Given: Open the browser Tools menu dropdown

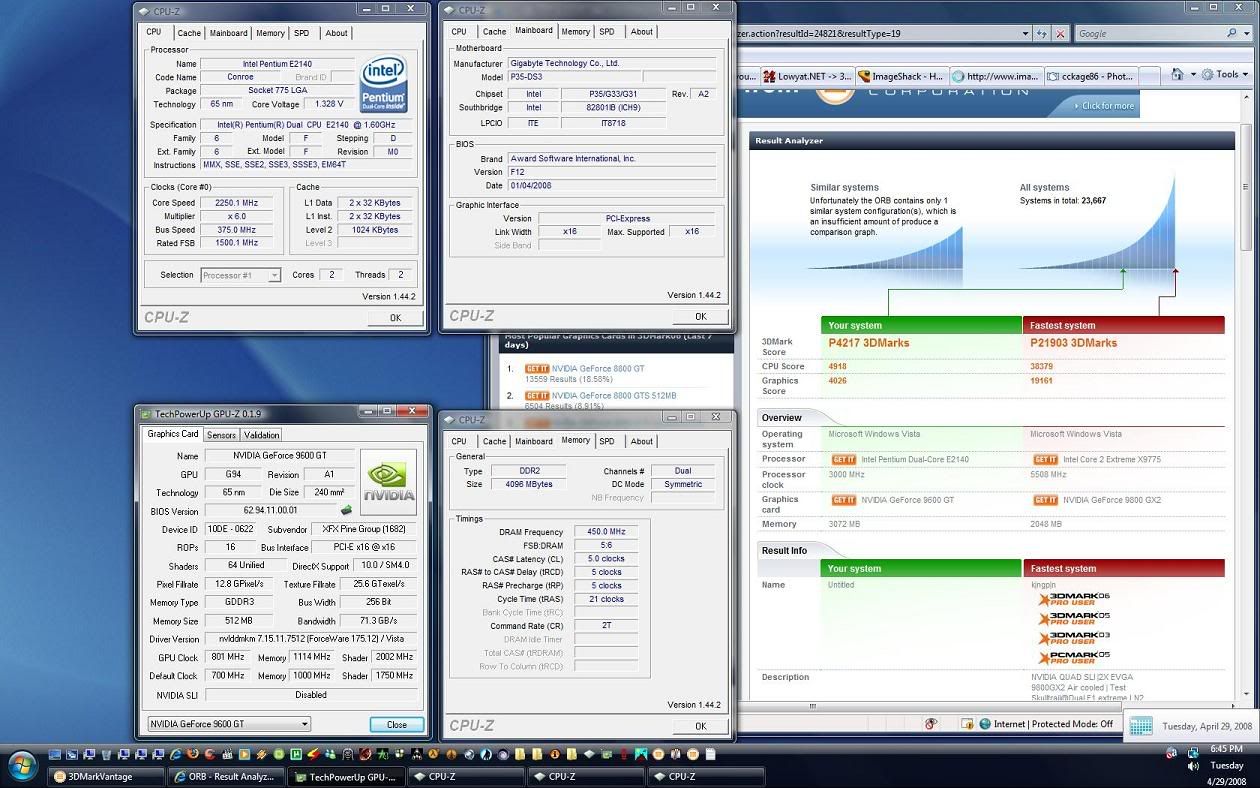Looking at the screenshot, I should click(x=1225, y=75).
